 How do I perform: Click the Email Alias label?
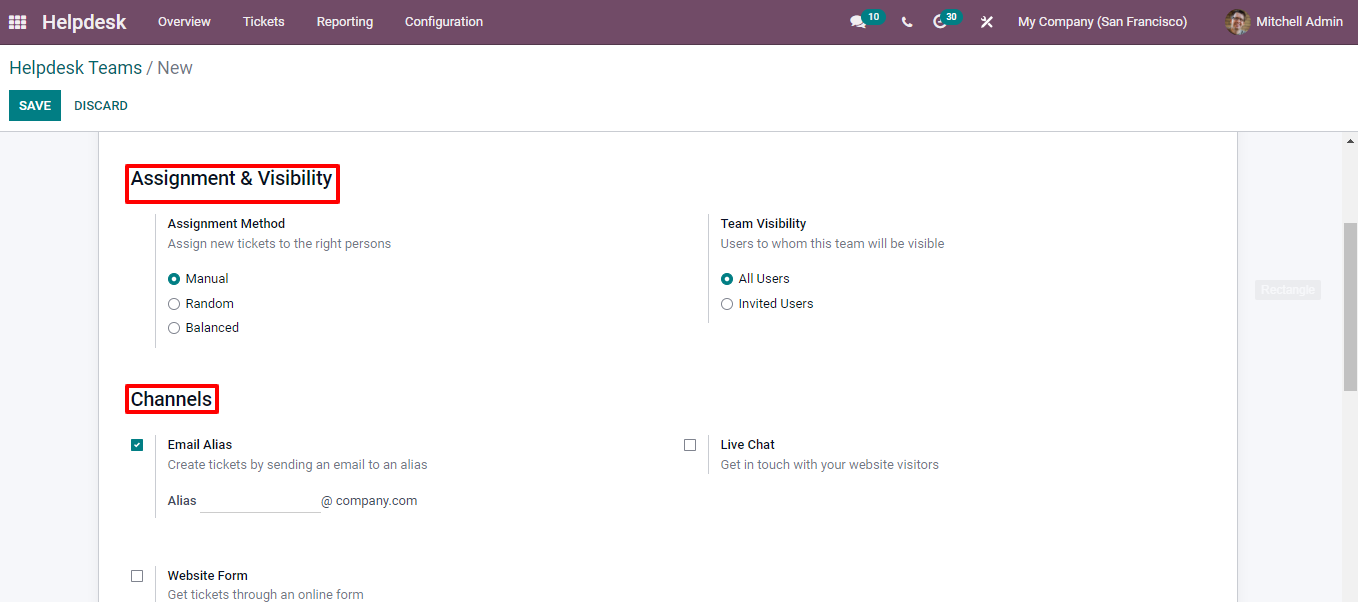tap(200, 445)
